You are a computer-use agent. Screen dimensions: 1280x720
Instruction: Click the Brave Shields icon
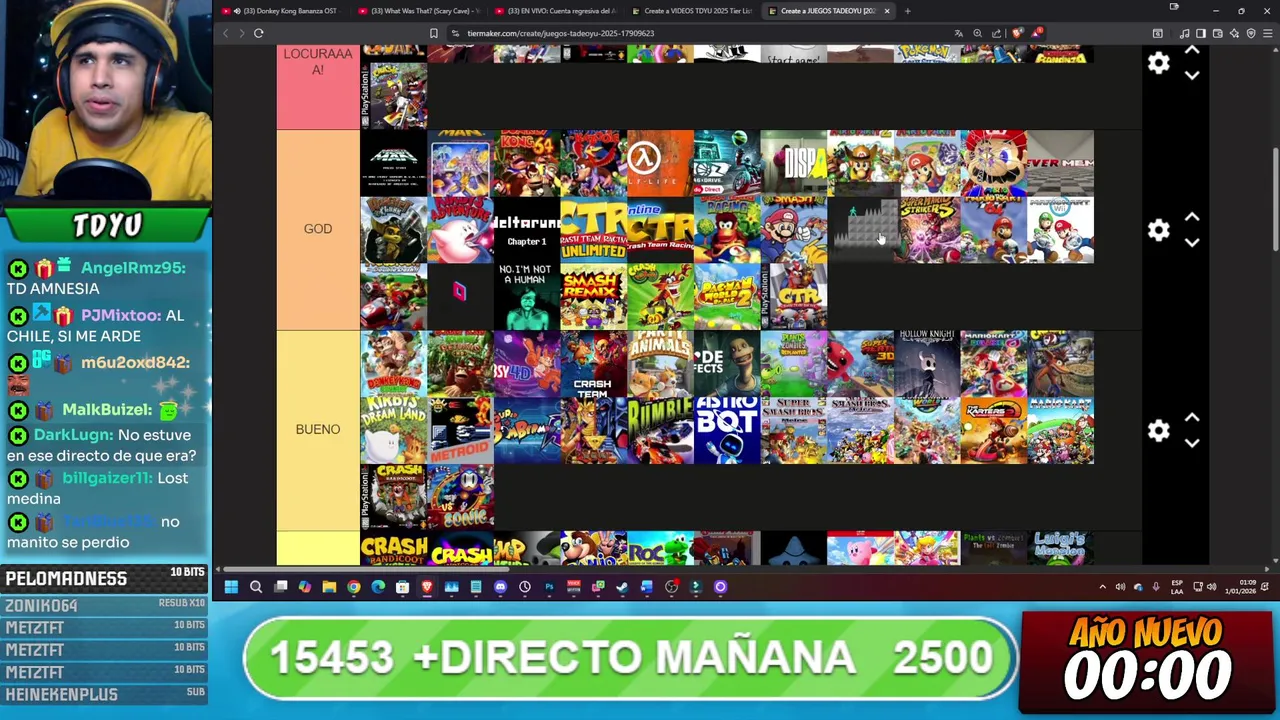(1018, 33)
